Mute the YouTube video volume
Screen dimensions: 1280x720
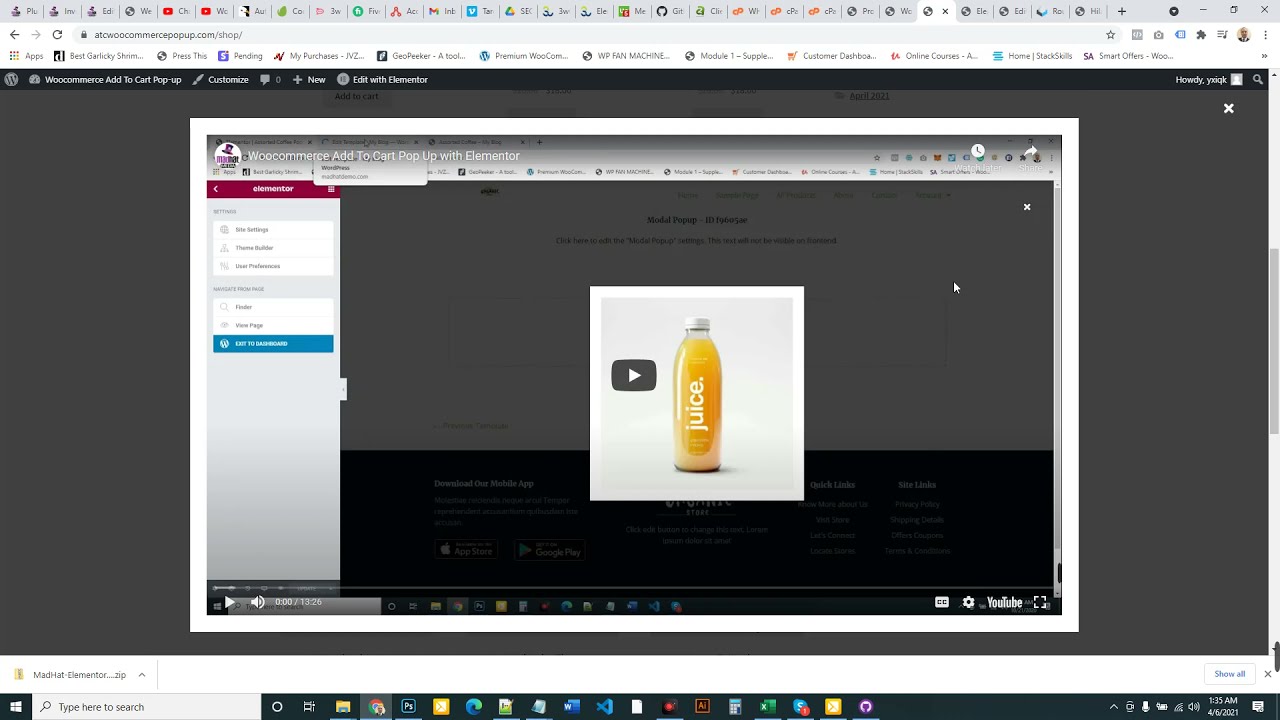258,602
